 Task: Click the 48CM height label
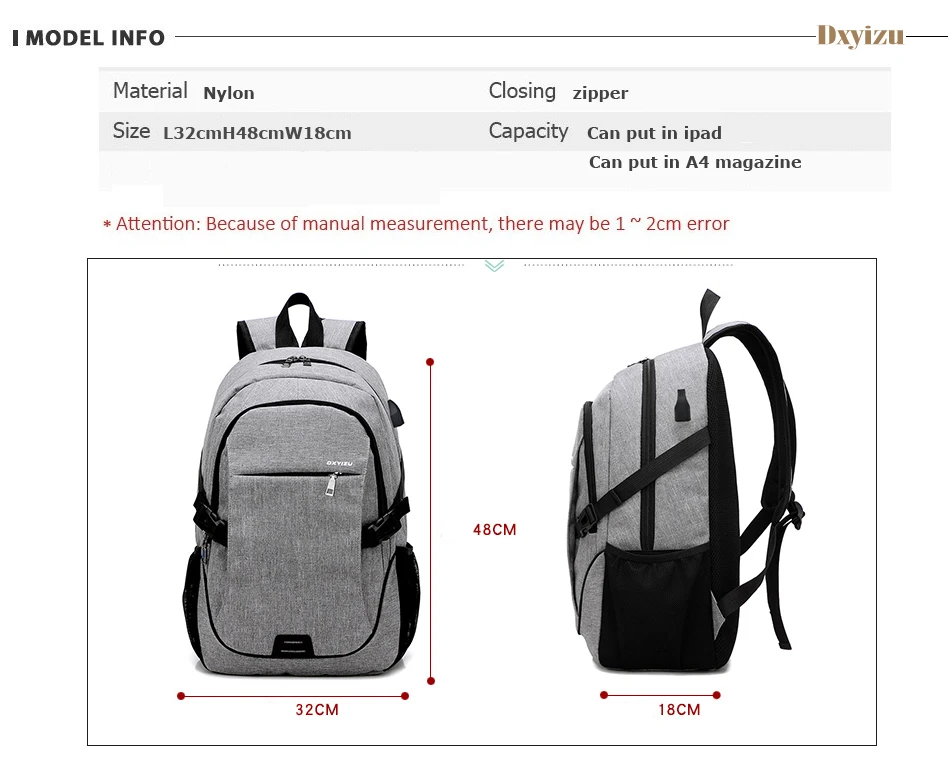(494, 530)
